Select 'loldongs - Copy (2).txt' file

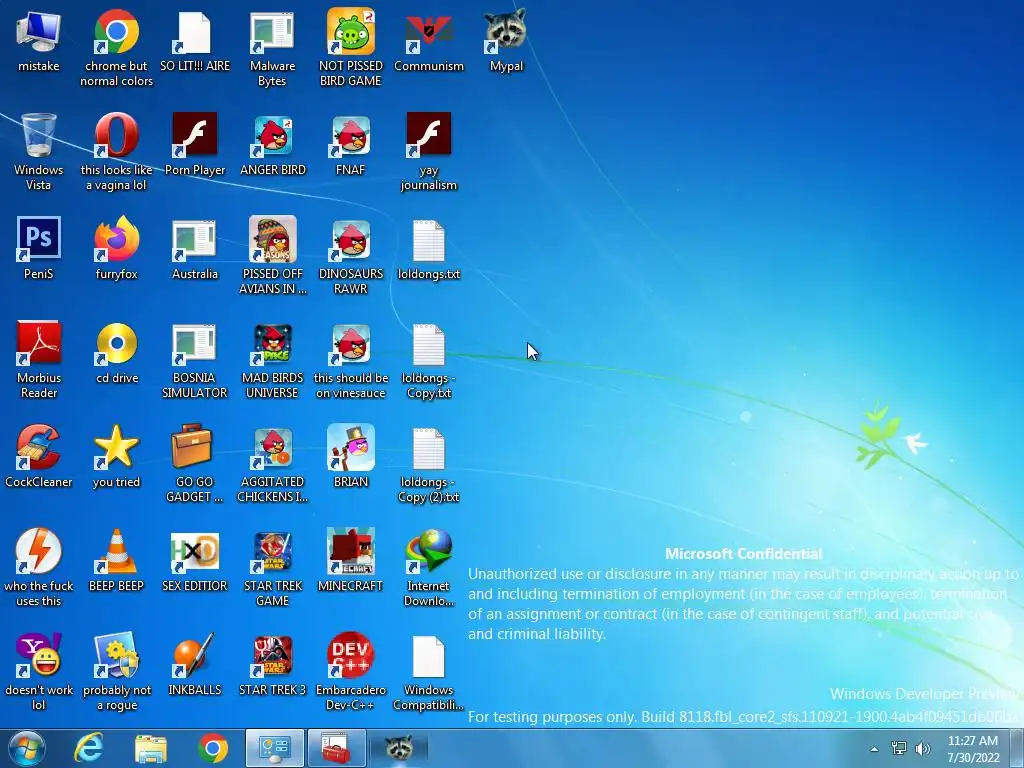tap(428, 448)
